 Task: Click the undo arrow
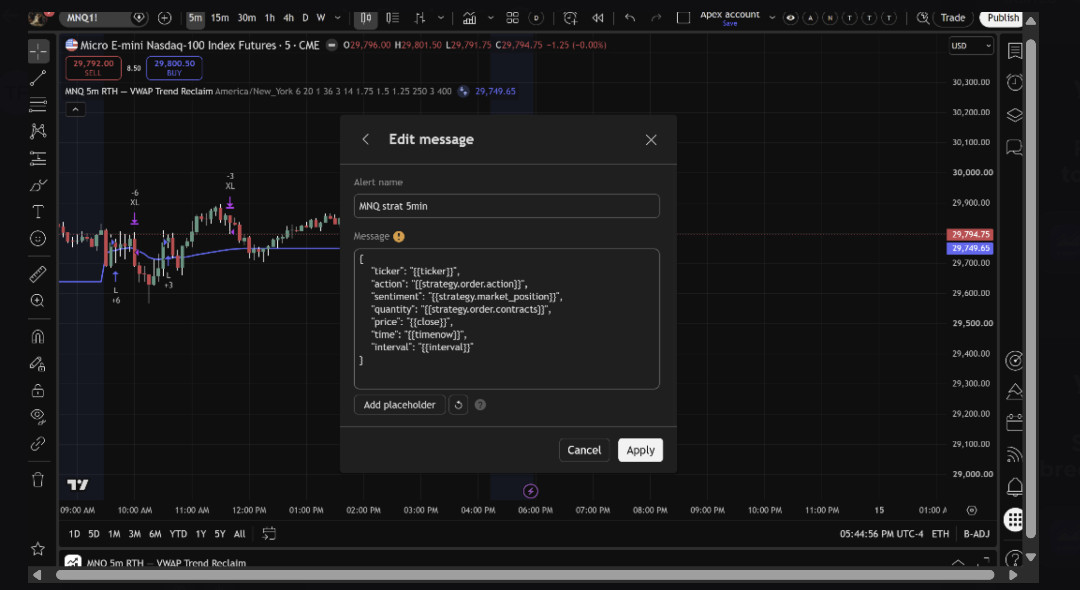point(630,18)
